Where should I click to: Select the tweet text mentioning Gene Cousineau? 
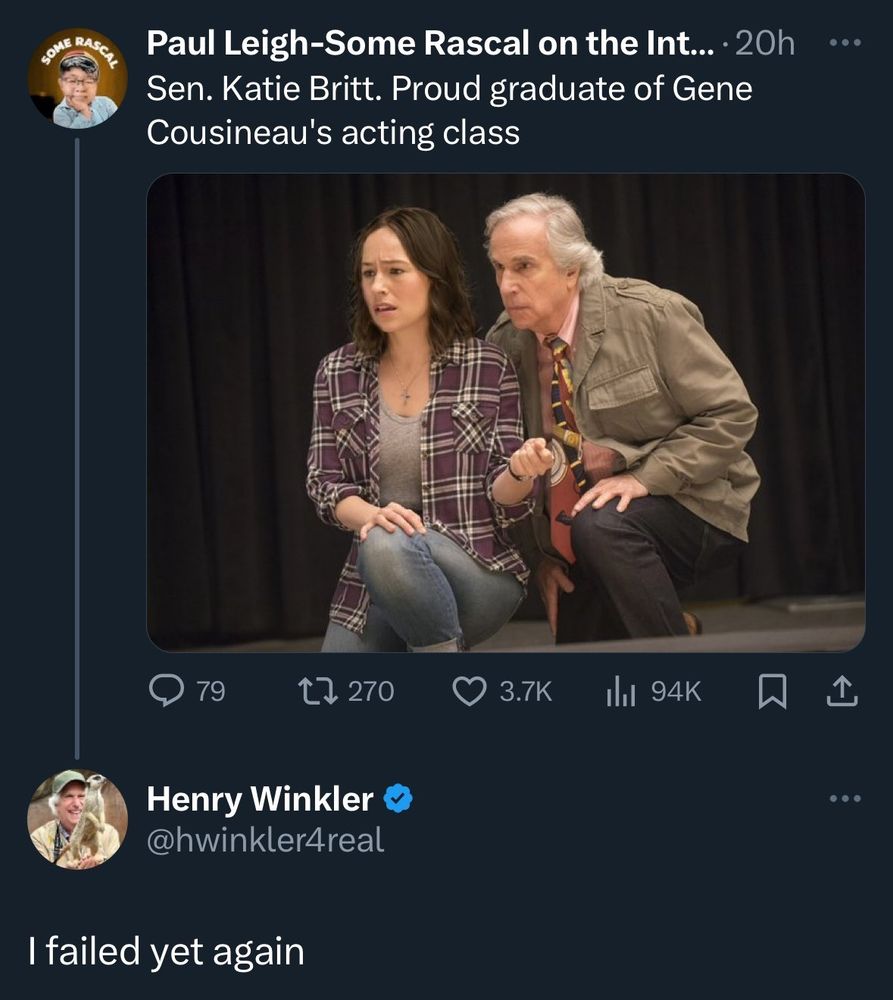448,110
